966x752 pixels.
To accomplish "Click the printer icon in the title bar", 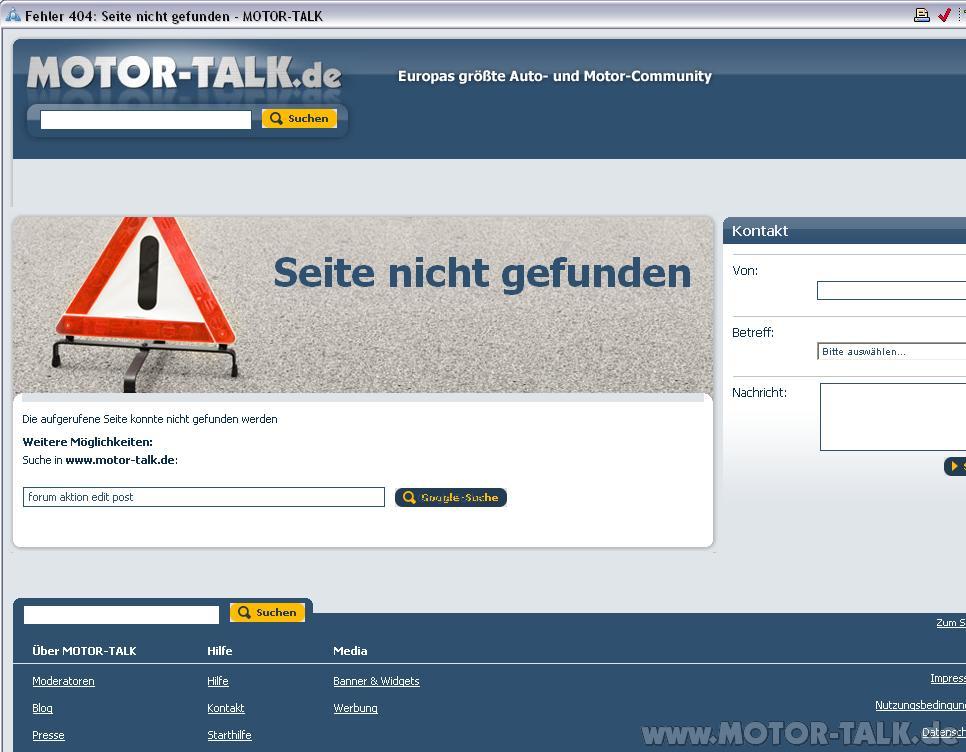I will tap(922, 15).
